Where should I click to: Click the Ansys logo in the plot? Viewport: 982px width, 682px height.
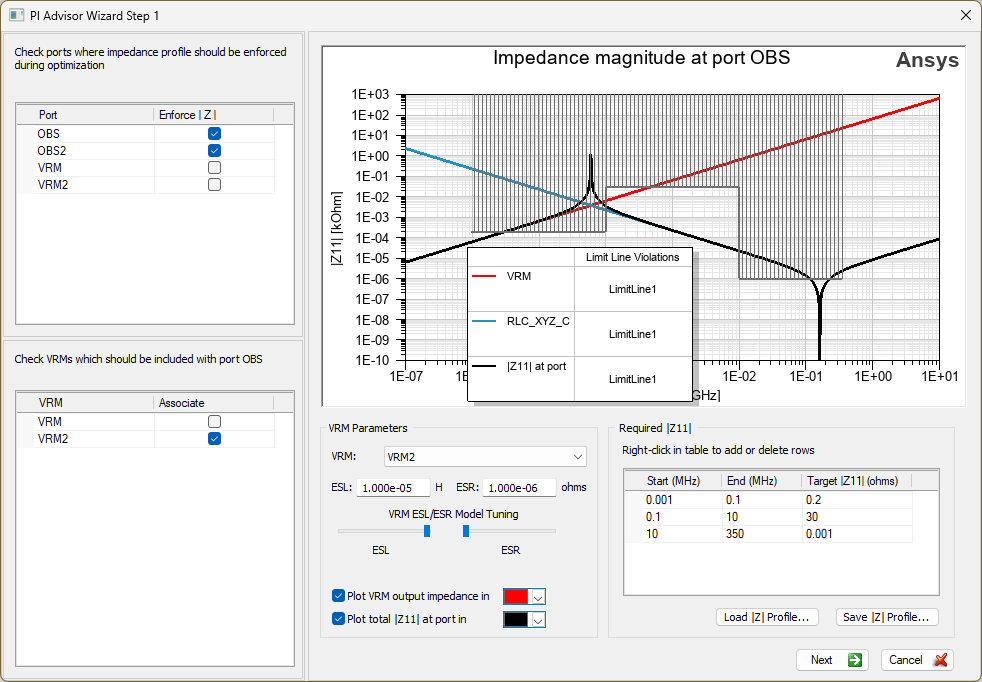(x=926, y=60)
